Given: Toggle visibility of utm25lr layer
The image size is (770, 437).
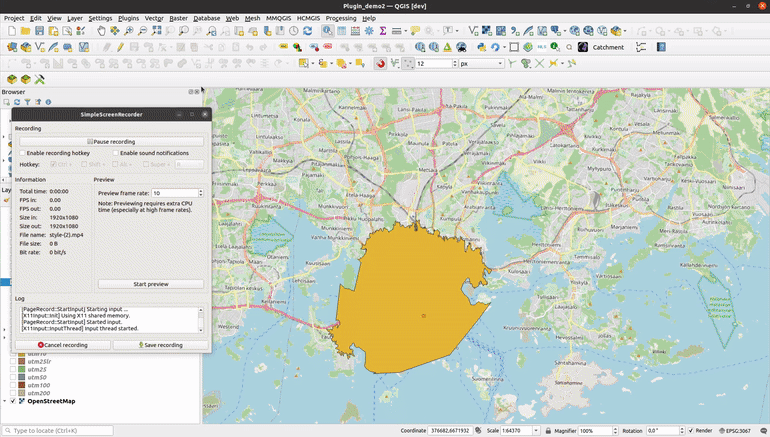Looking at the screenshot, I should 13,361.
